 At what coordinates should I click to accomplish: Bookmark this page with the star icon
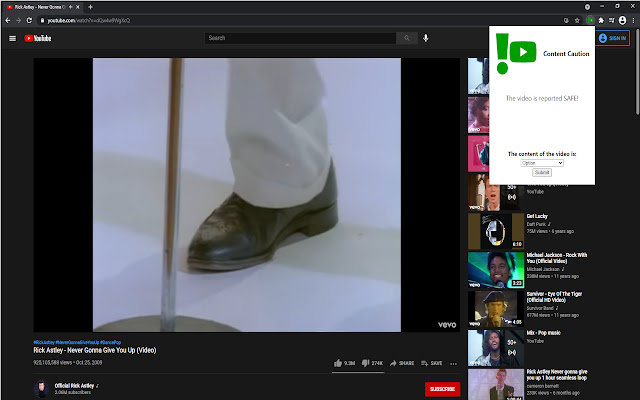tap(579, 19)
